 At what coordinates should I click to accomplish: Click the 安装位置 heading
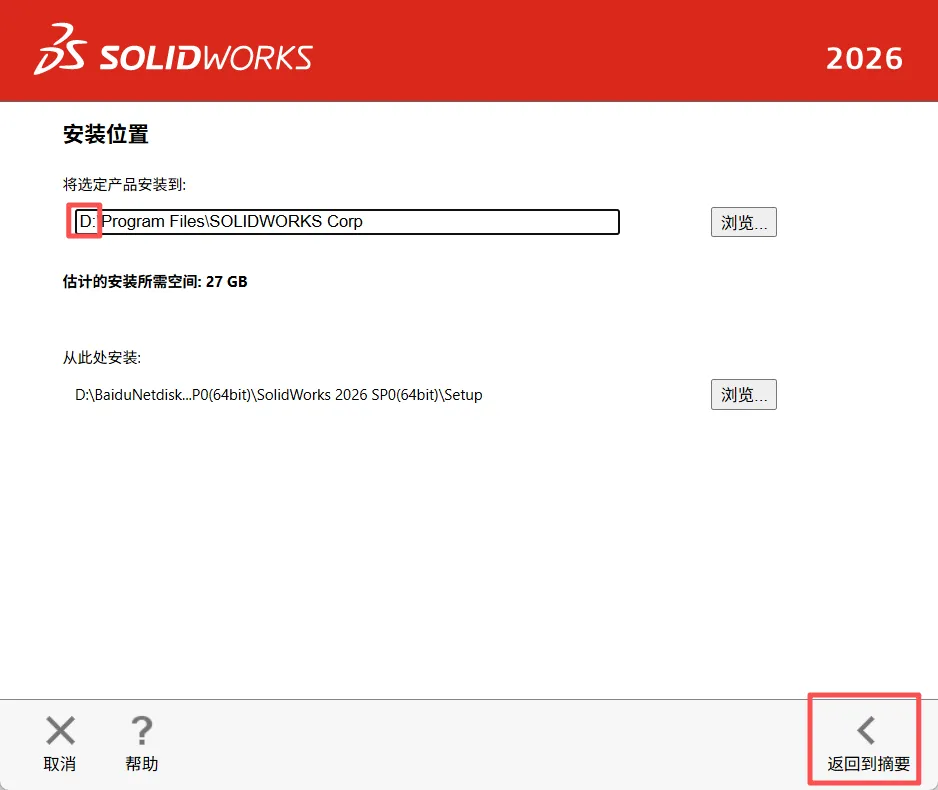(x=106, y=134)
